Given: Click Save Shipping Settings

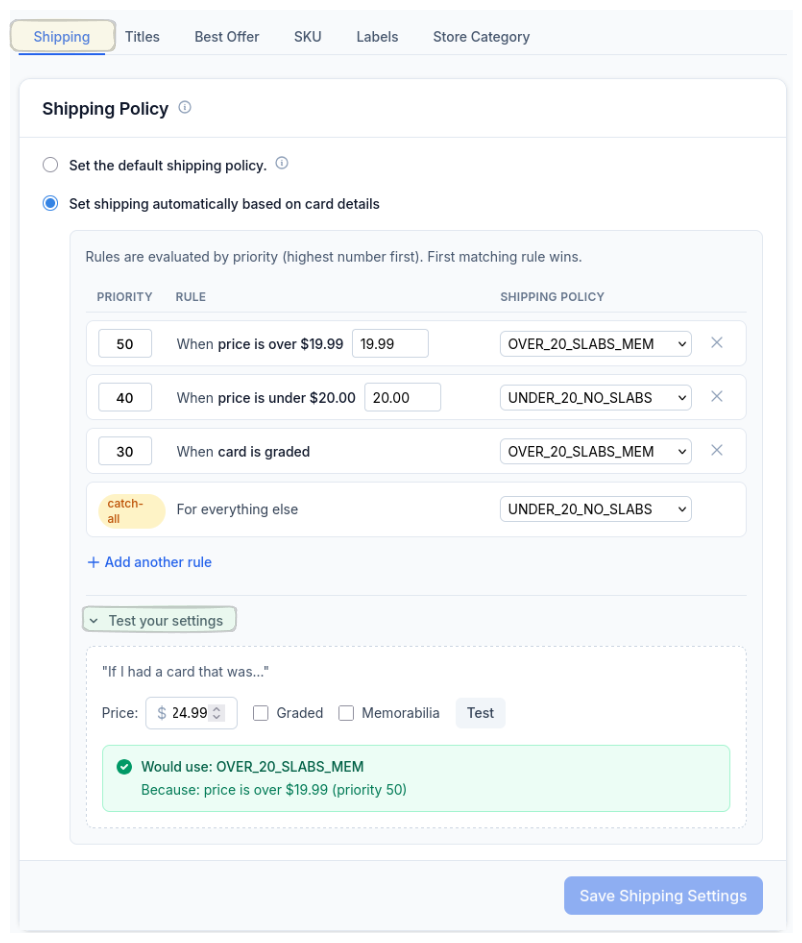Looking at the screenshot, I should 663,895.
